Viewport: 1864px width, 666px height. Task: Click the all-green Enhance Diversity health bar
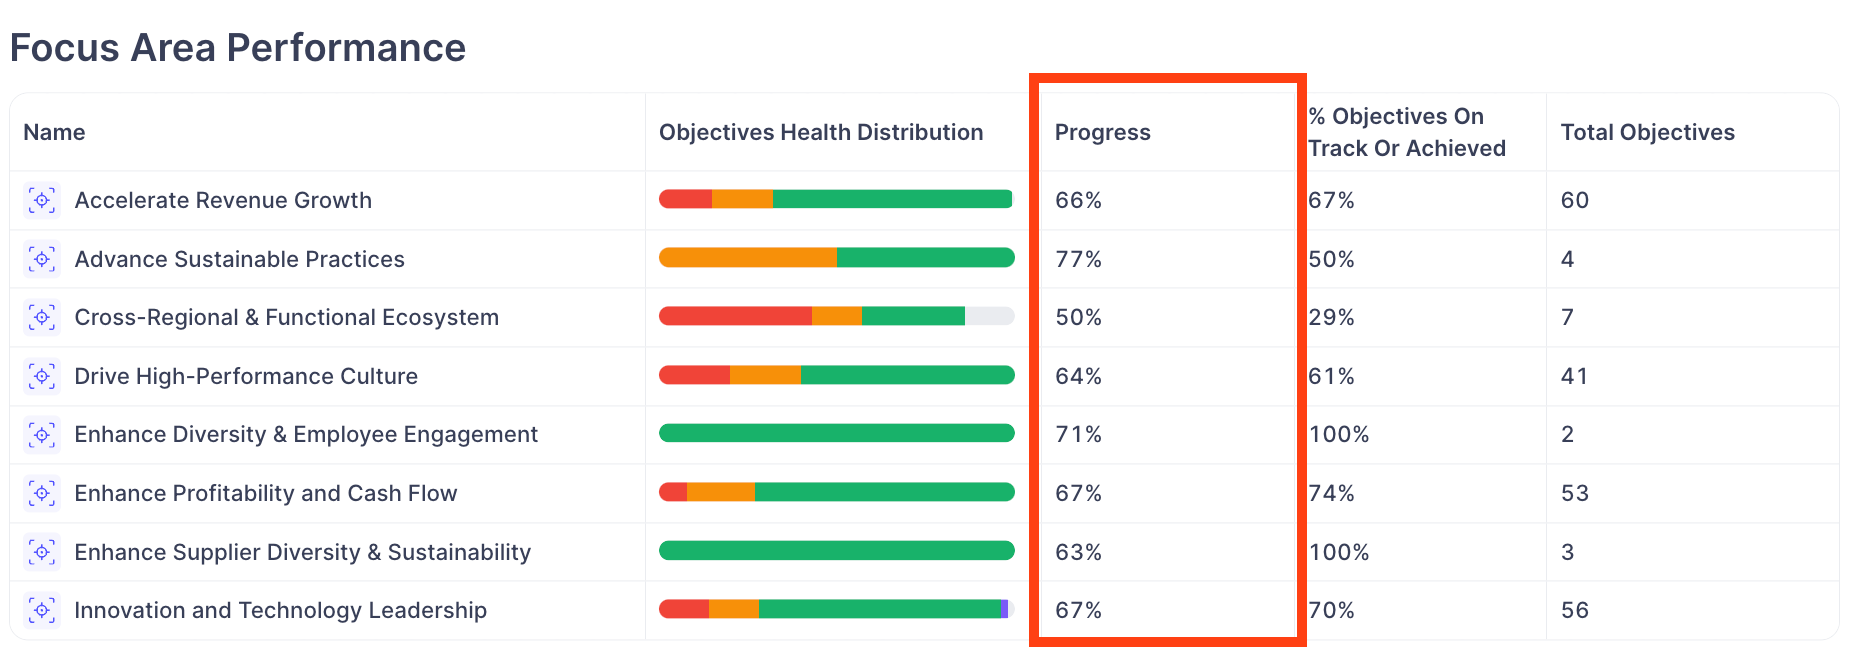click(836, 433)
